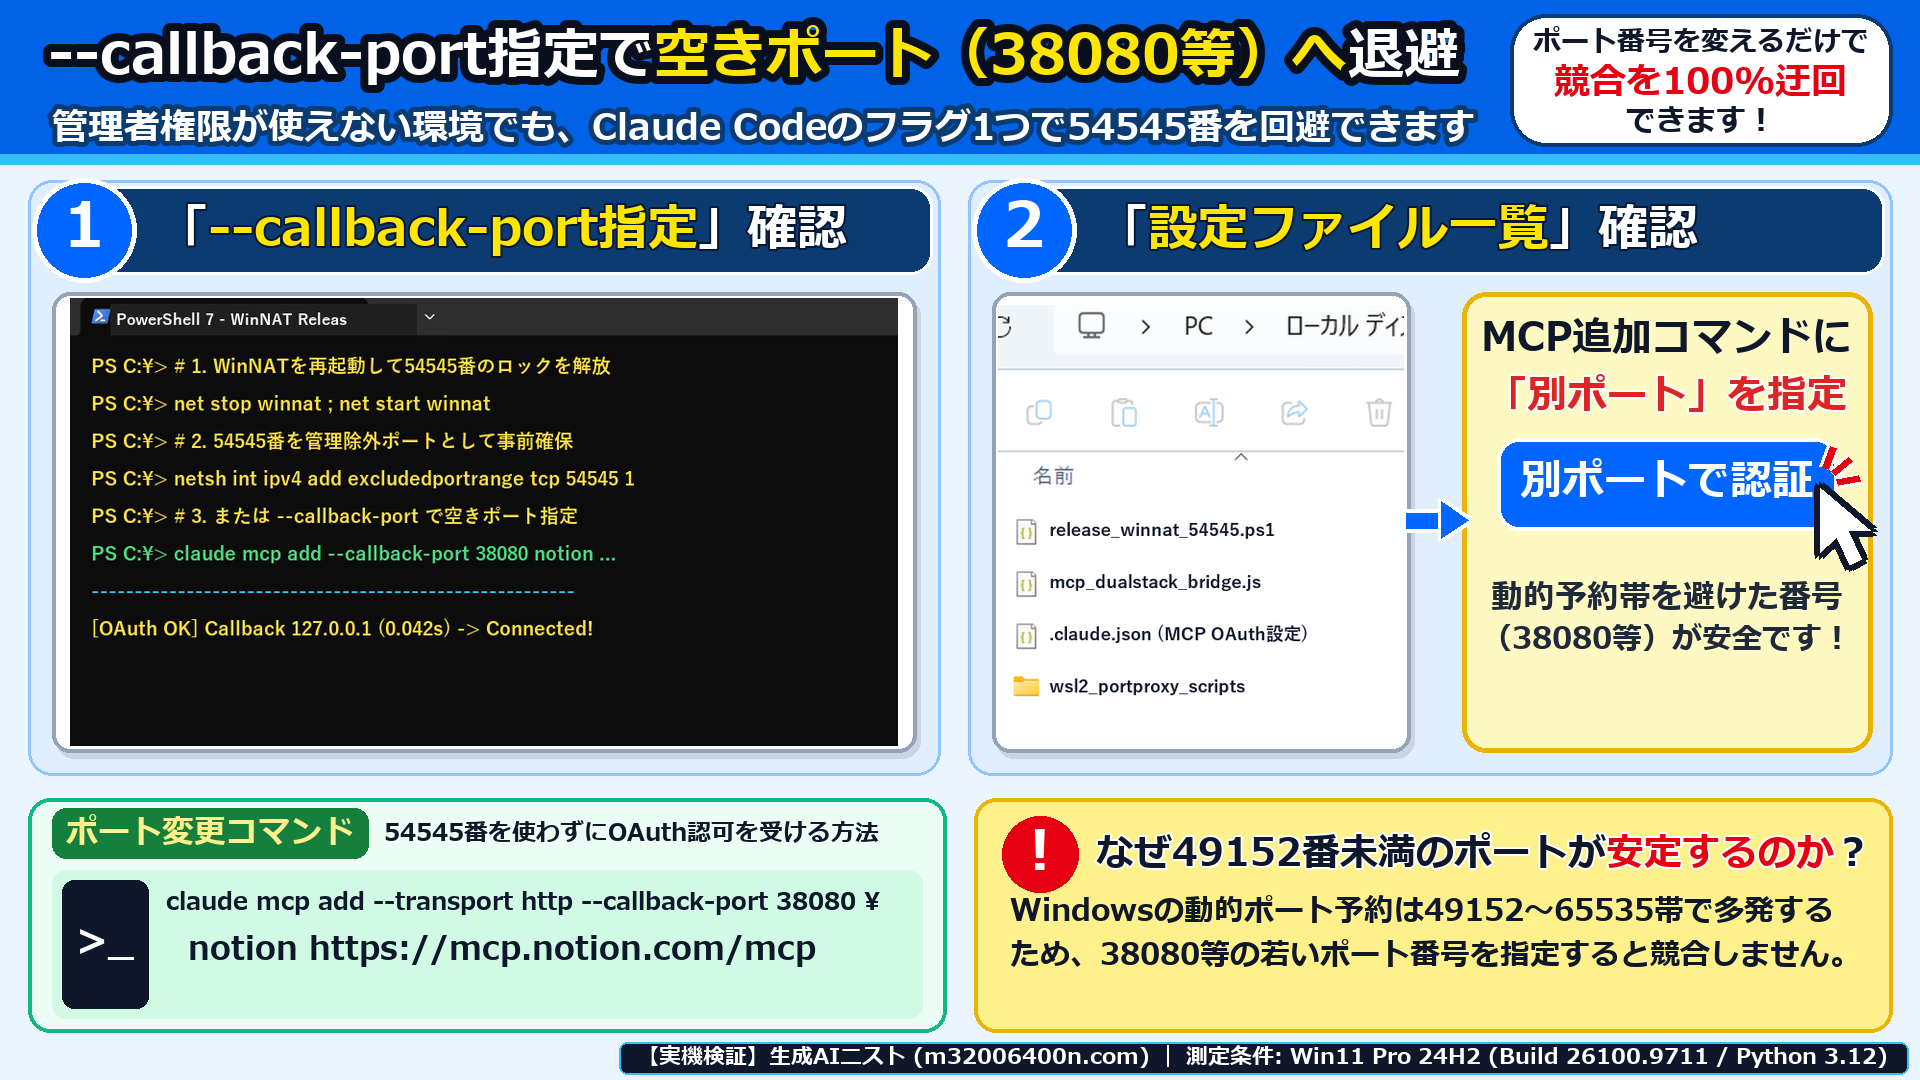Toggle sort arrow above the 名前 column

(1241, 457)
